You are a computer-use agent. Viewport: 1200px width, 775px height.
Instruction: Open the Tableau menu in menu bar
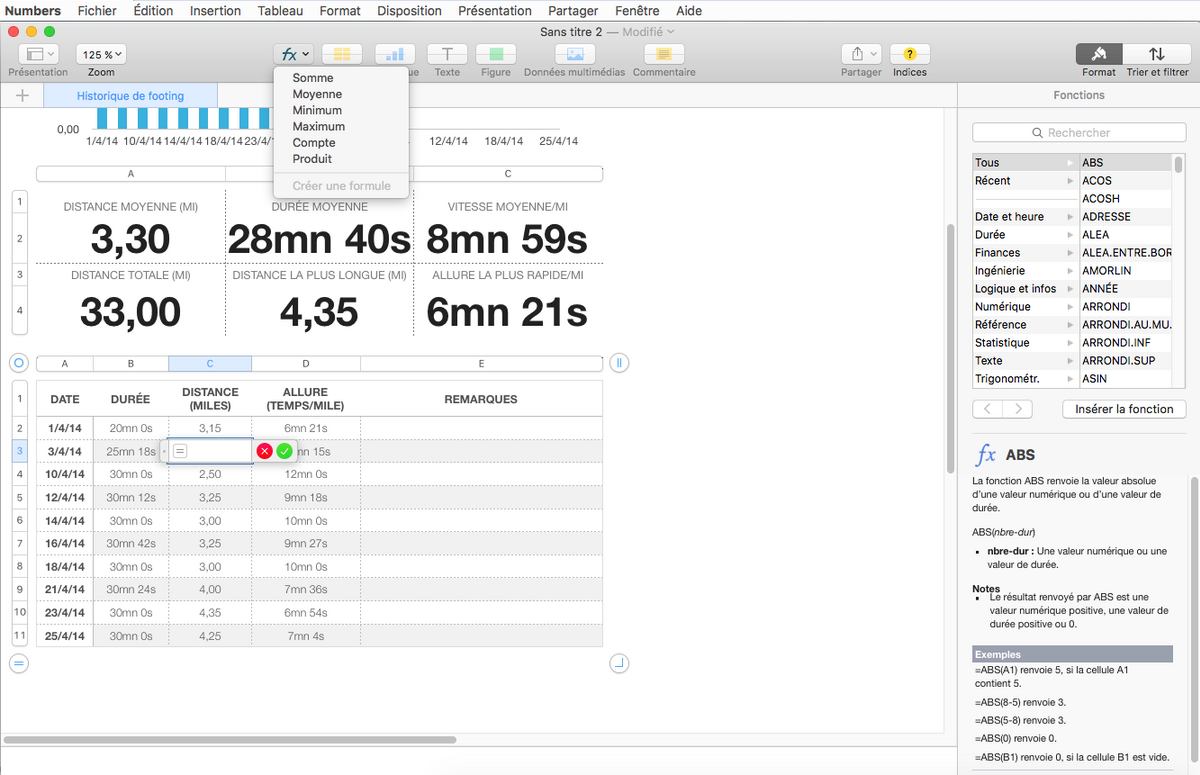pyautogui.click(x=280, y=11)
